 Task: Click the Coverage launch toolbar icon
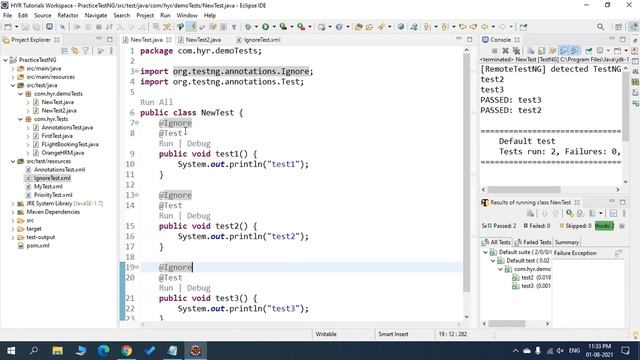click(283, 27)
